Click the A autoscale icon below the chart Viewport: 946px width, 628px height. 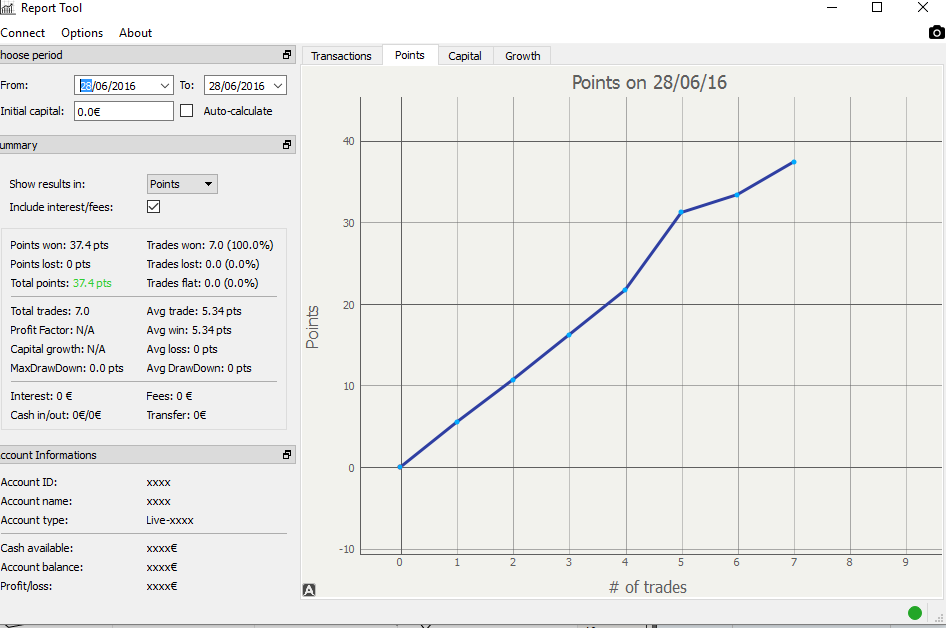(x=309, y=590)
